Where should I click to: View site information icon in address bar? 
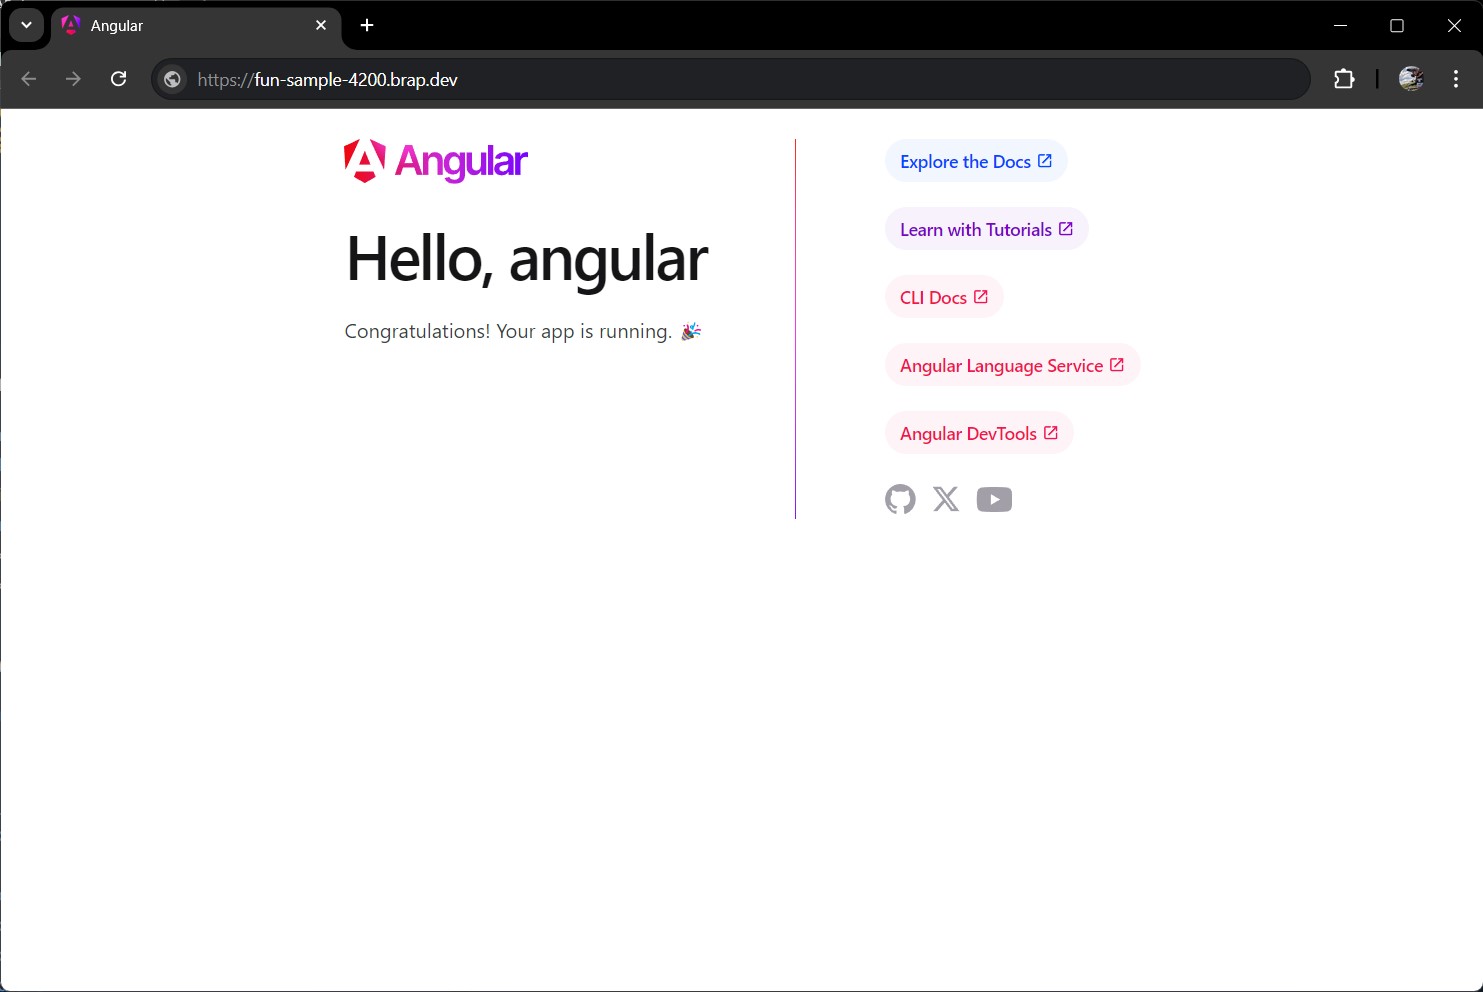pos(173,80)
